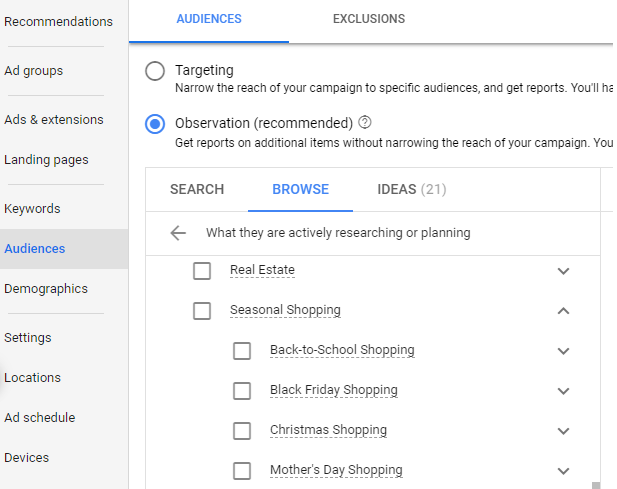Expand Mother's Day Shopping chevron
617x489 pixels.
(563, 471)
